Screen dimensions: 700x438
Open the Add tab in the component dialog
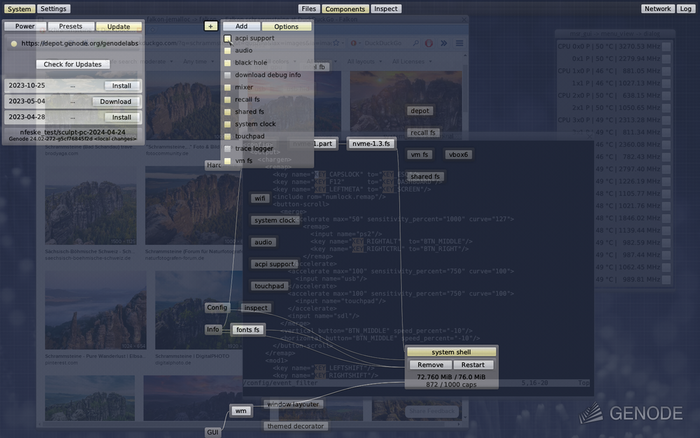pyautogui.click(x=242, y=26)
